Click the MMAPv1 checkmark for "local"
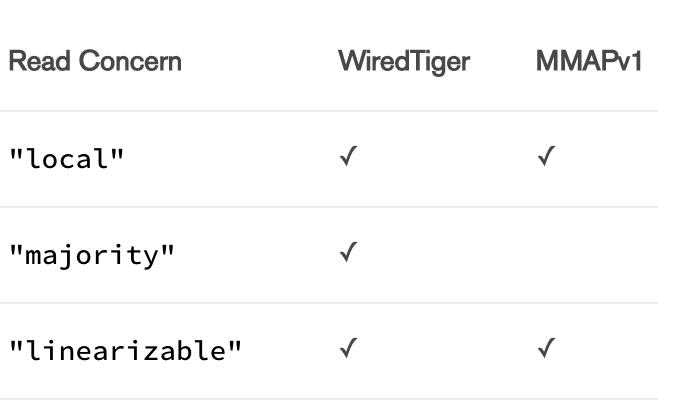 (545, 158)
